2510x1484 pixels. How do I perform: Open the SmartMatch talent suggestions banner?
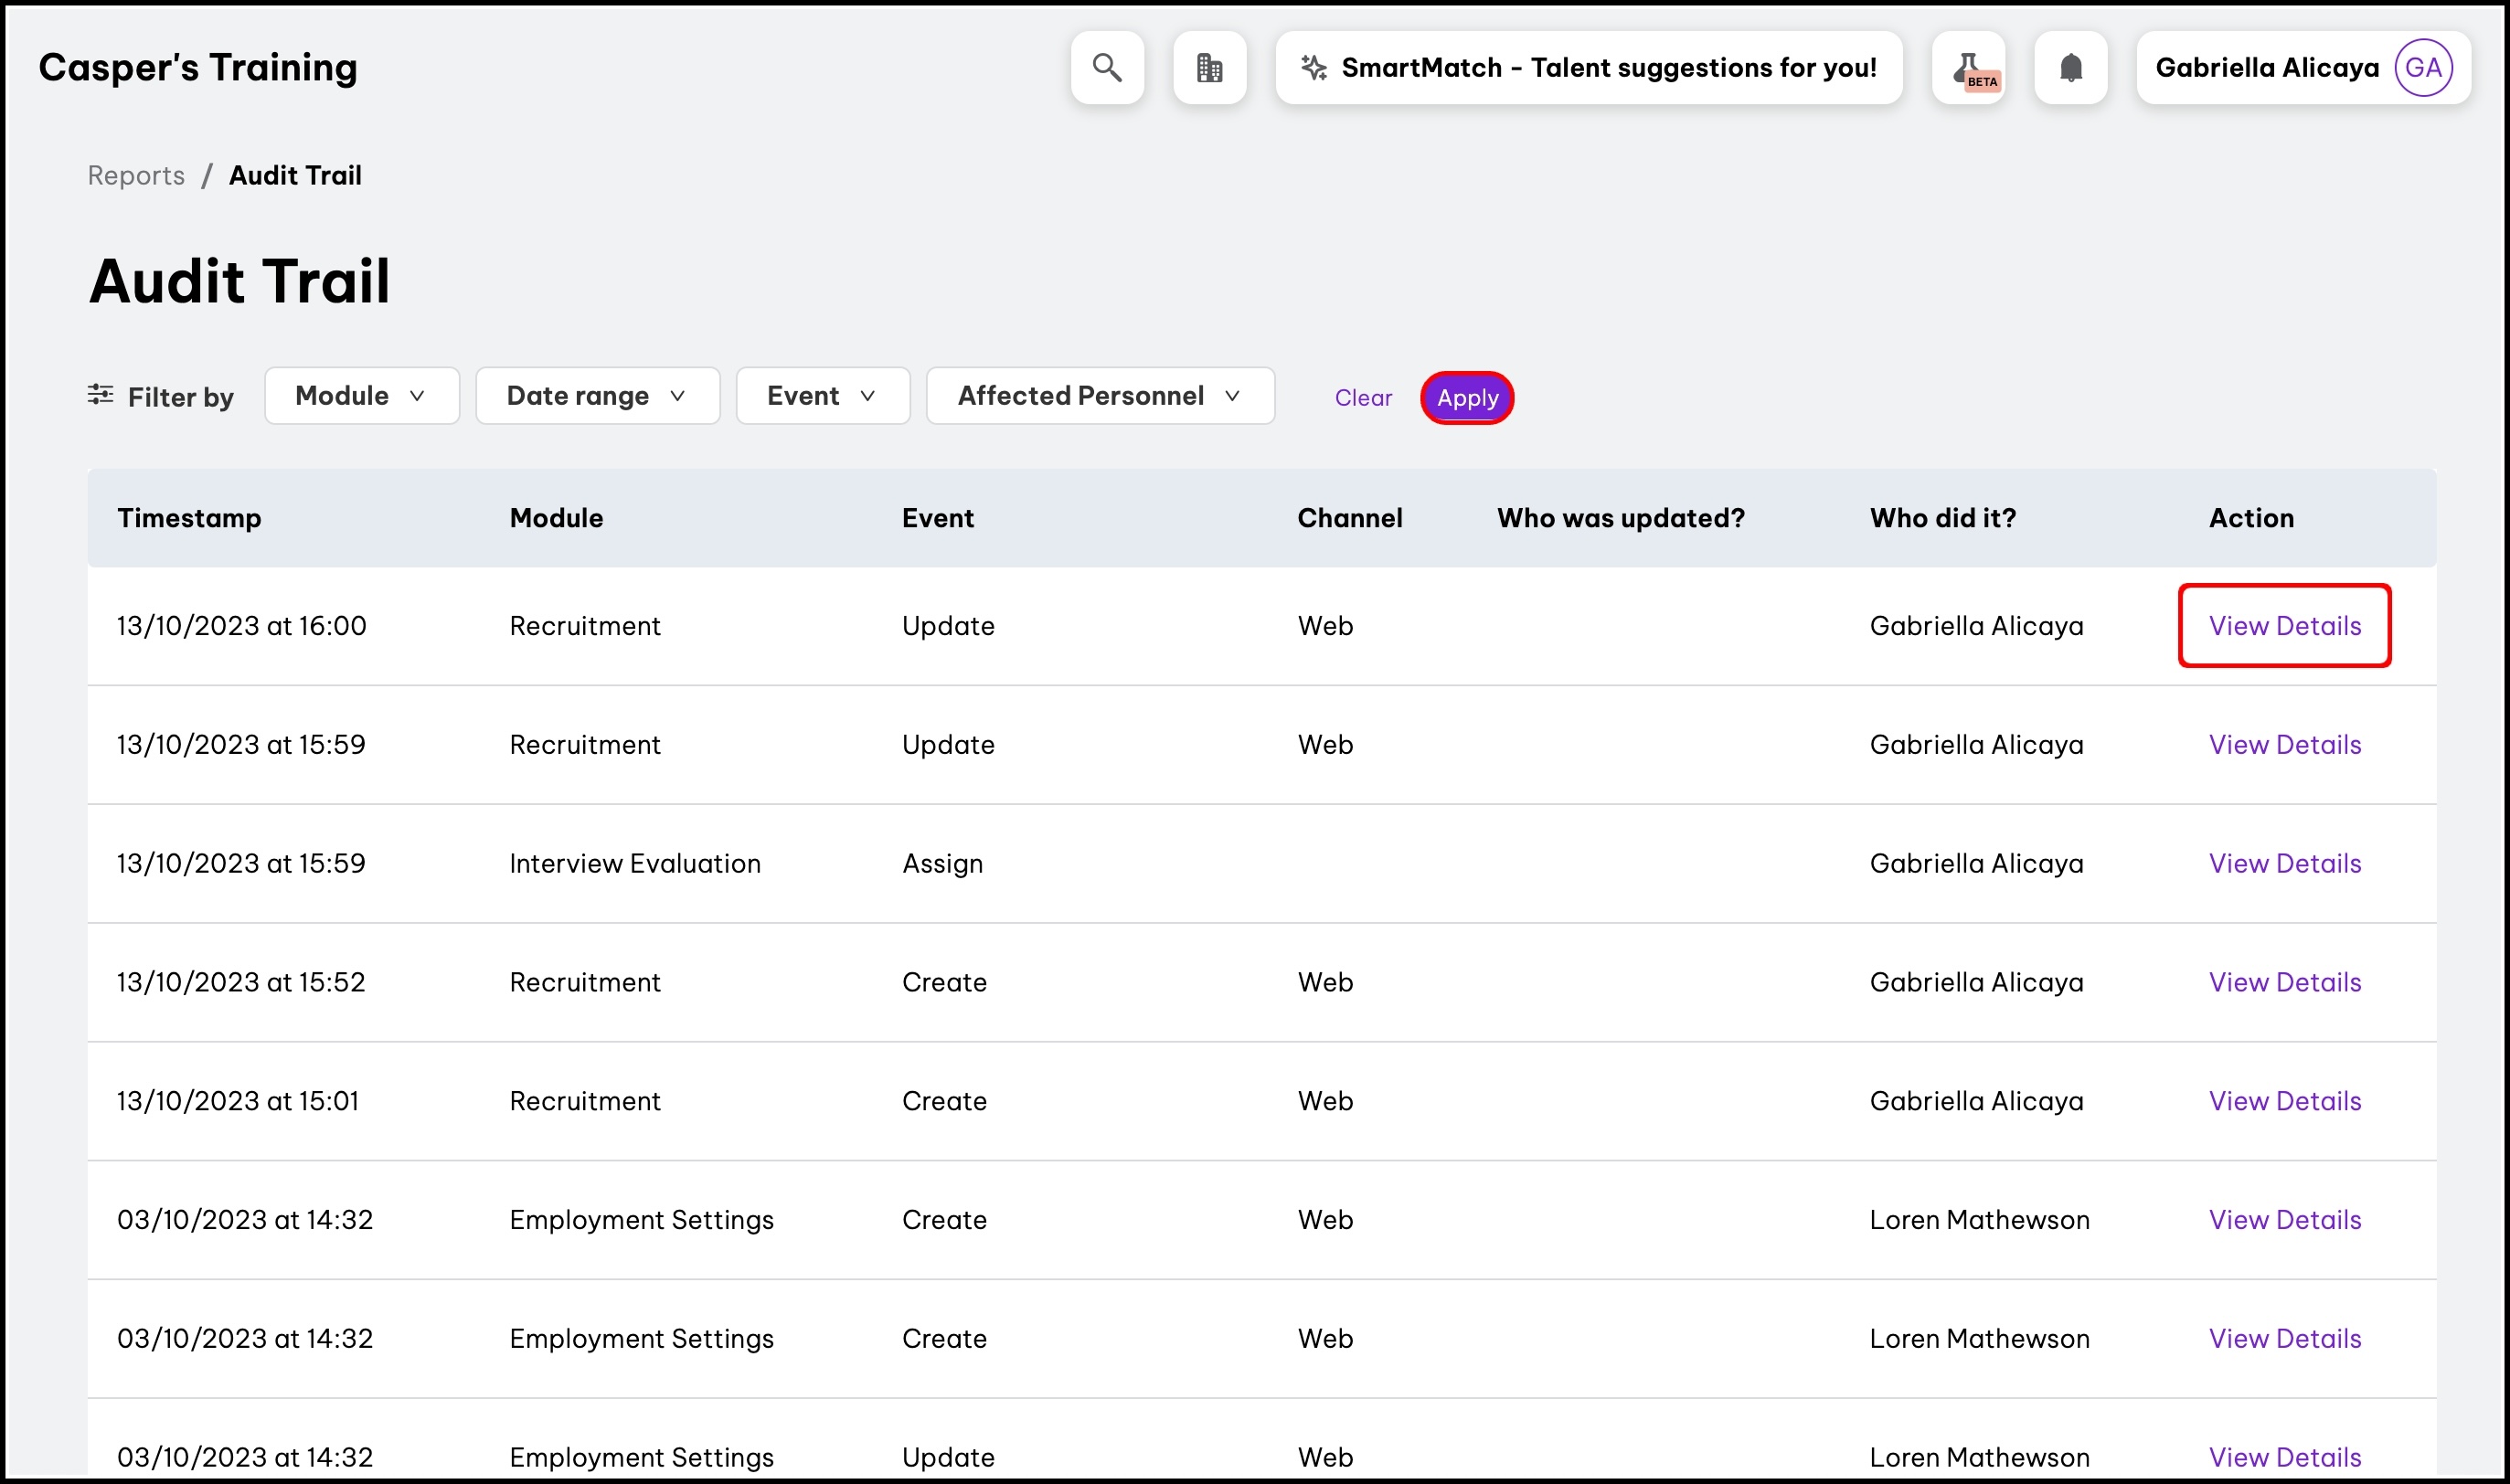[1607, 68]
